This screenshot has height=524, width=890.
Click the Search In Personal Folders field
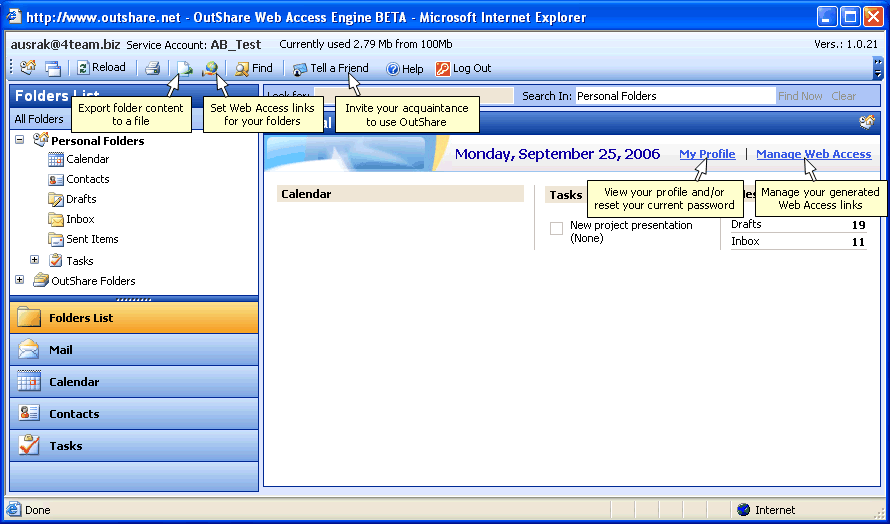(675, 96)
